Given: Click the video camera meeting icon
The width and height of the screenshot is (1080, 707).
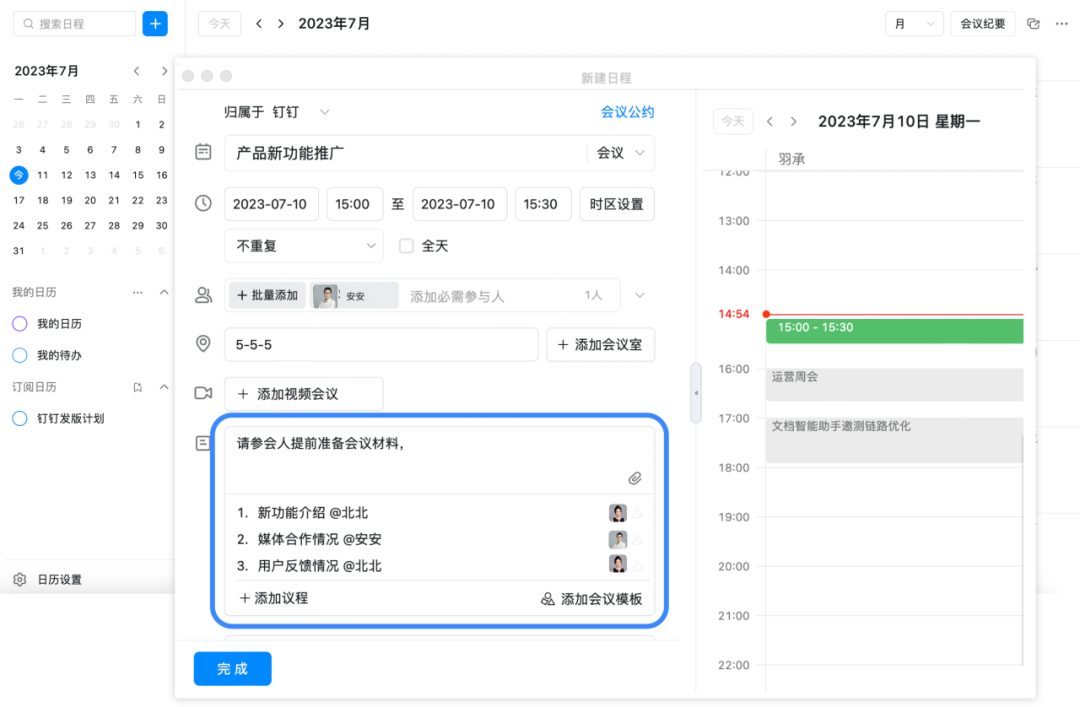Looking at the screenshot, I should [203, 394].
